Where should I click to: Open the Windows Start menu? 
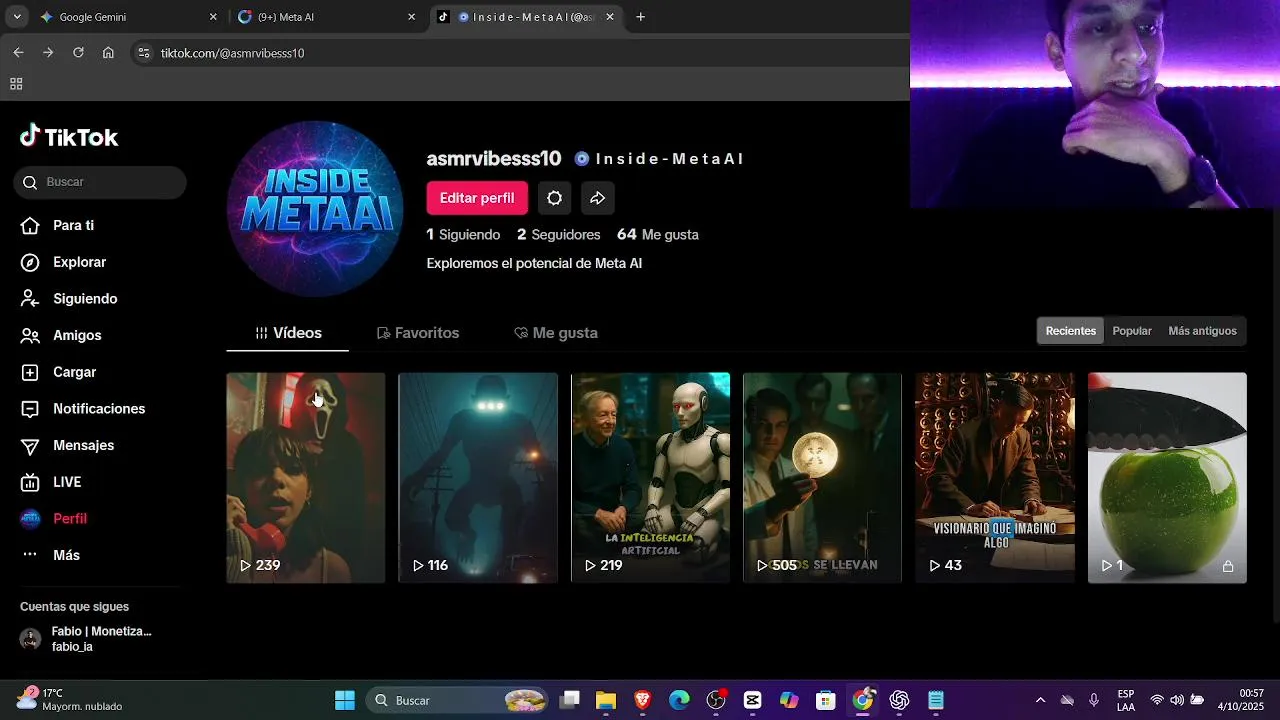[345, 700]
